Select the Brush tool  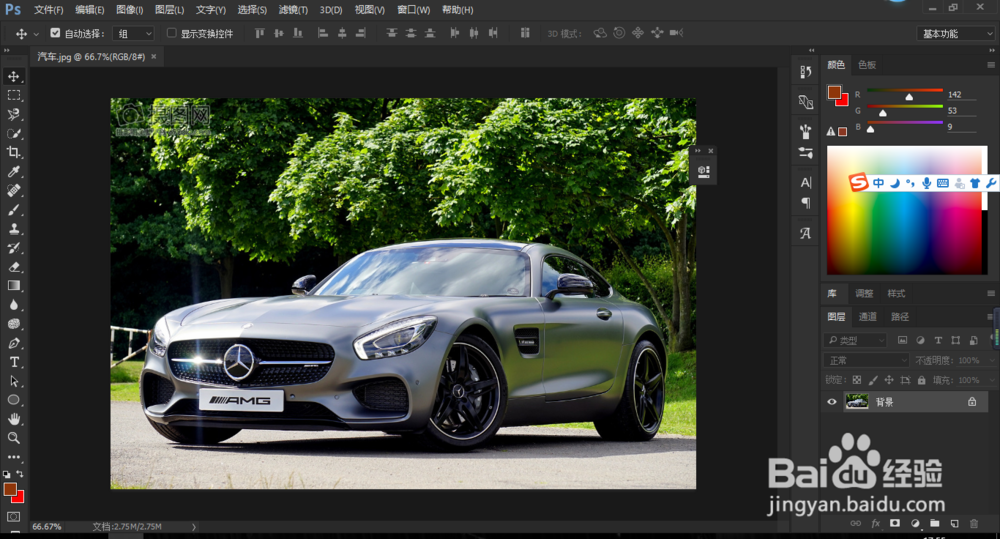13,210
